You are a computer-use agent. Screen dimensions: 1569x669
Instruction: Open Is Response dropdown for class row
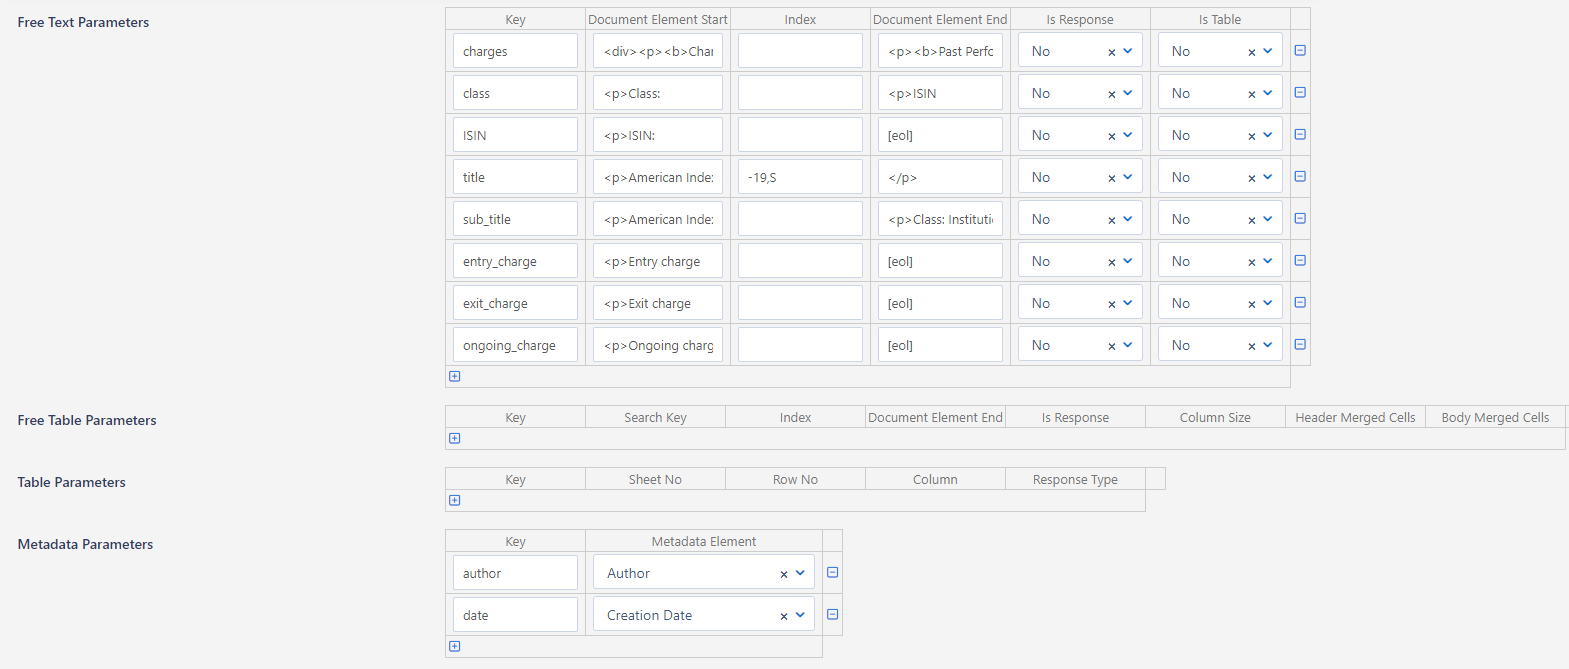[1128, 93]
